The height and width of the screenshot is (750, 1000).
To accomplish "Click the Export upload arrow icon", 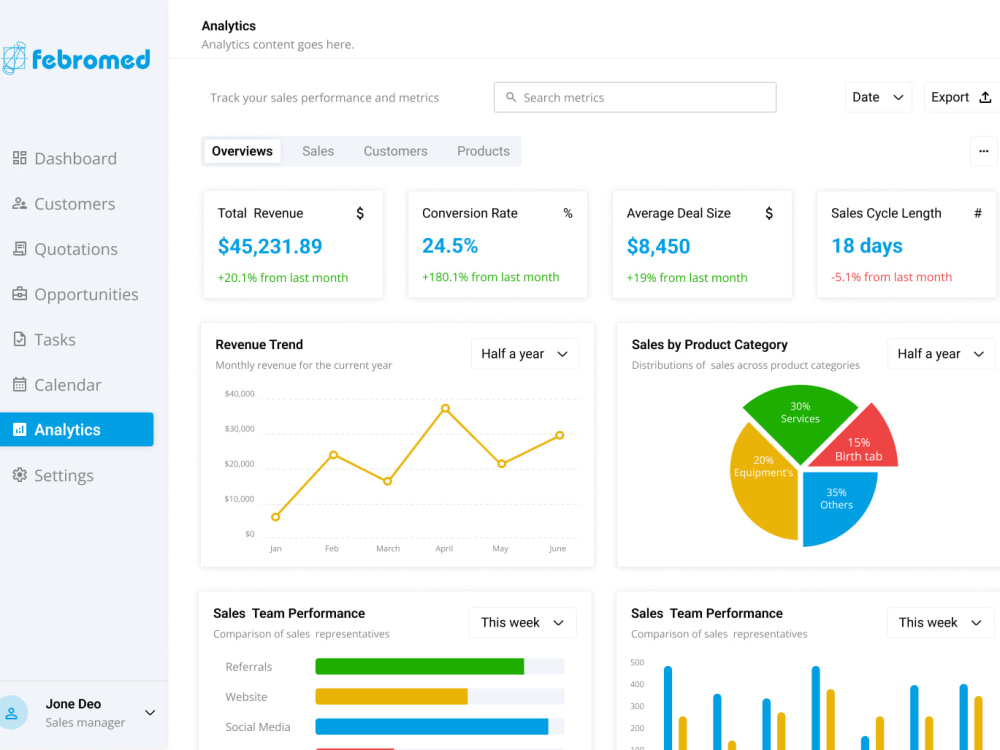I will (985, 98).
